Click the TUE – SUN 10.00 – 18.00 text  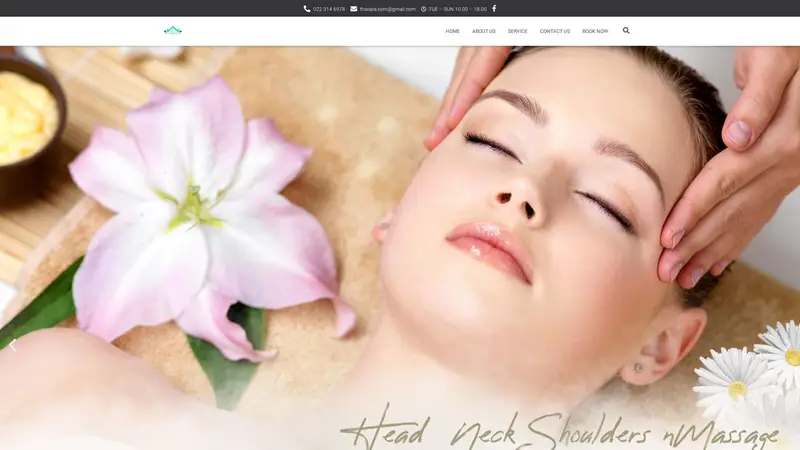coord(457,9)
